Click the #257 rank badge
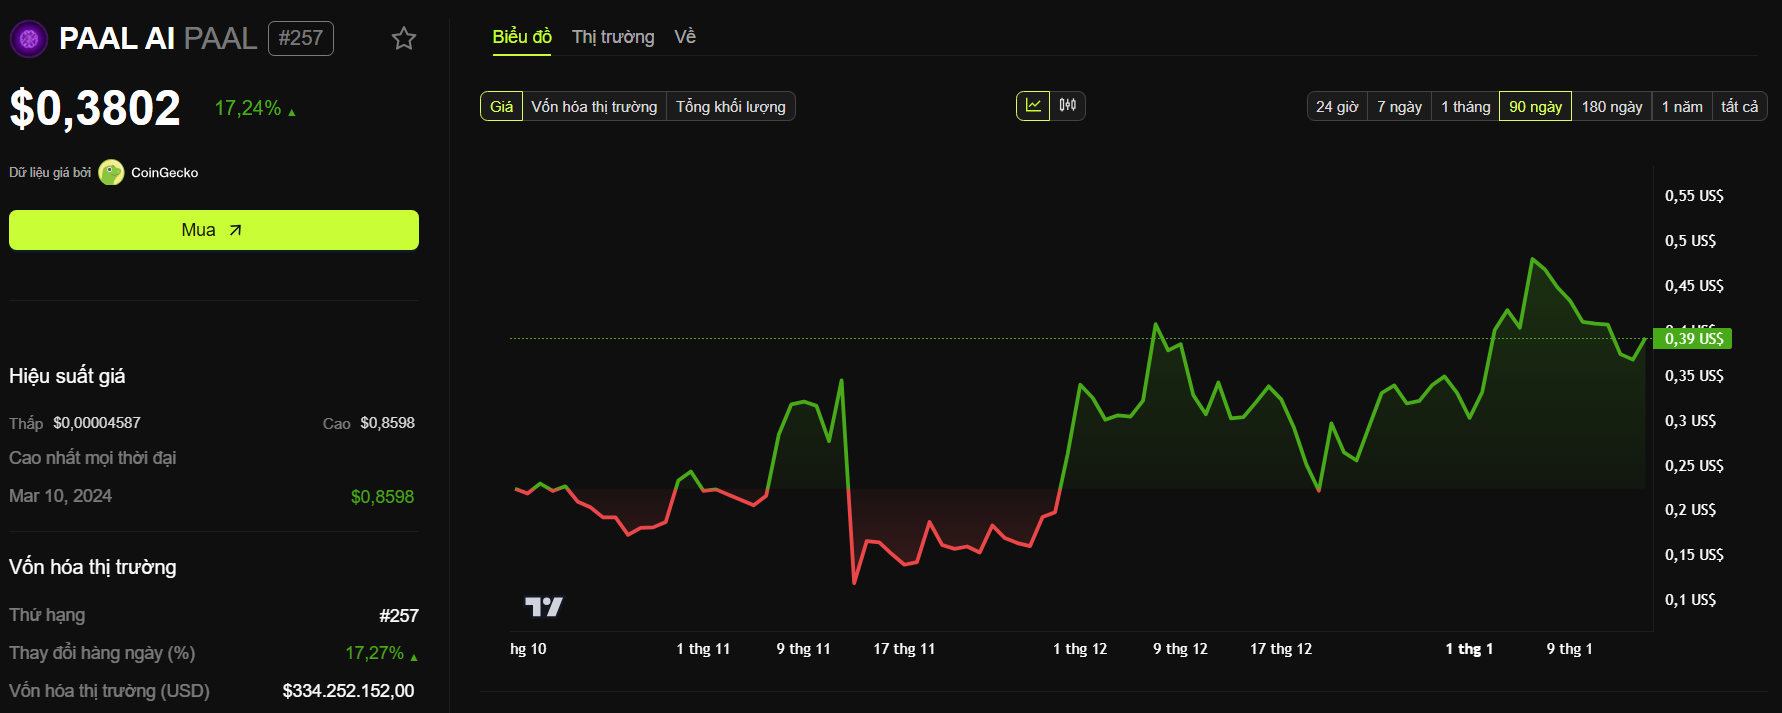Screen dimensions: 1782x713 301,38
